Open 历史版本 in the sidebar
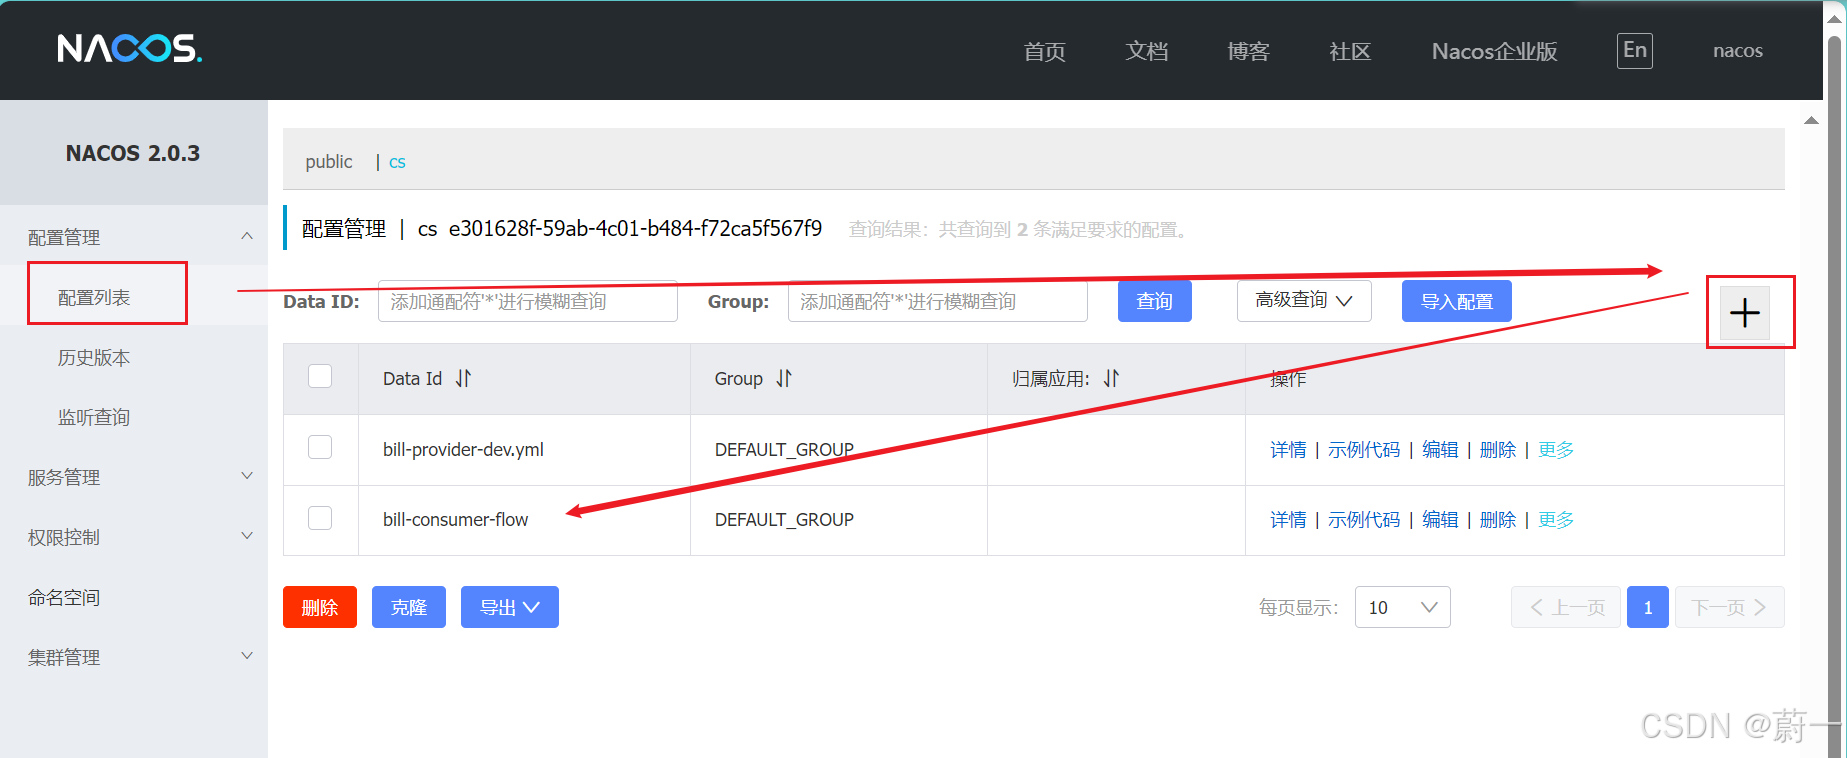1847x758 pixels. 94,357
